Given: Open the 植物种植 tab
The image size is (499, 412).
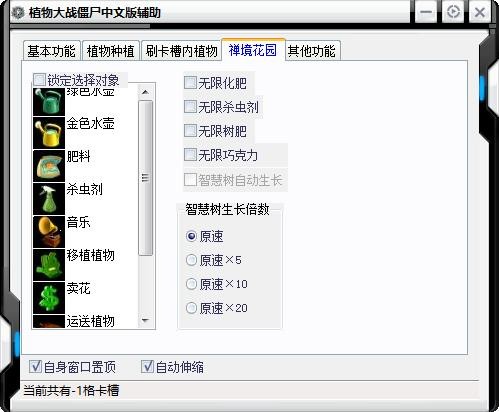Looking at the screenshot, I should point(111,51).
